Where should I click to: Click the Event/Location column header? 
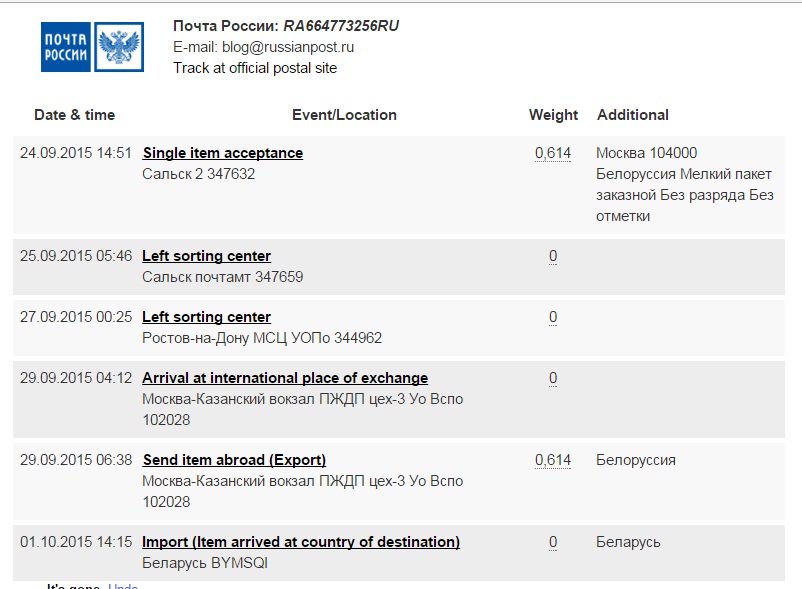point(344,115)
